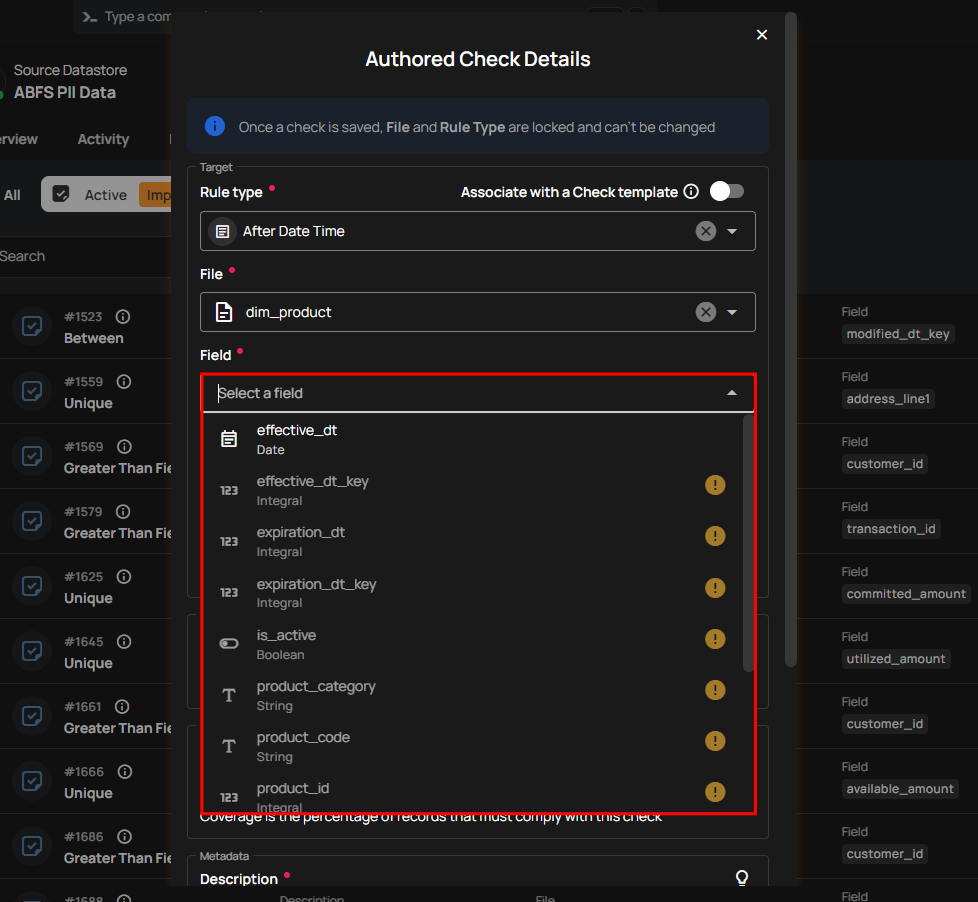
Task: Click info icon next to check #1523
Action: (123, 317)
